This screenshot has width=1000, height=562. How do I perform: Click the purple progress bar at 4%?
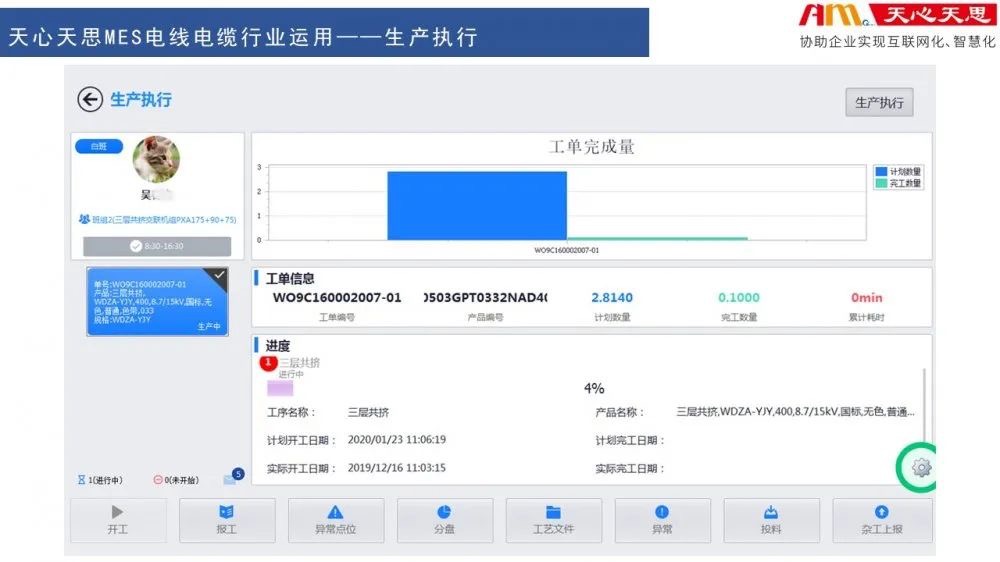coord(280,388)
